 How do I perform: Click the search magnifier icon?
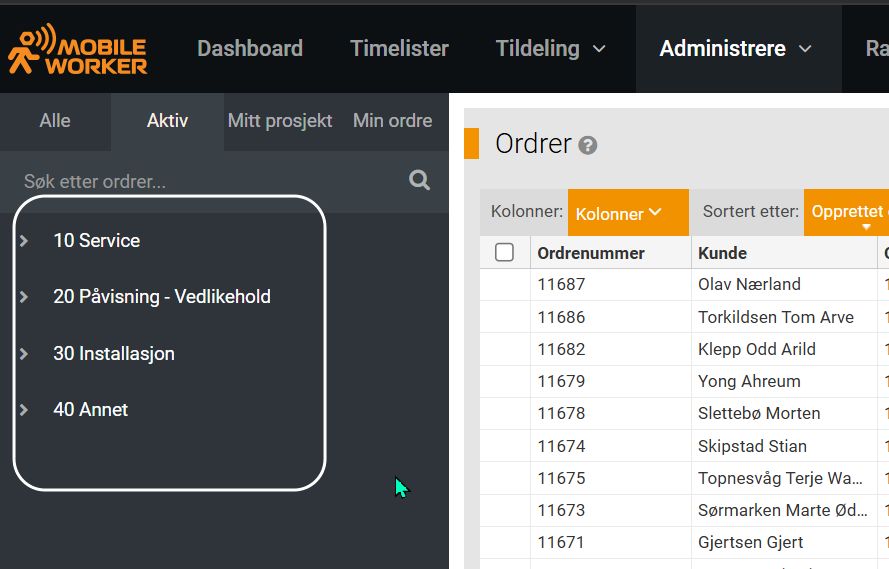tap(420, 180)
